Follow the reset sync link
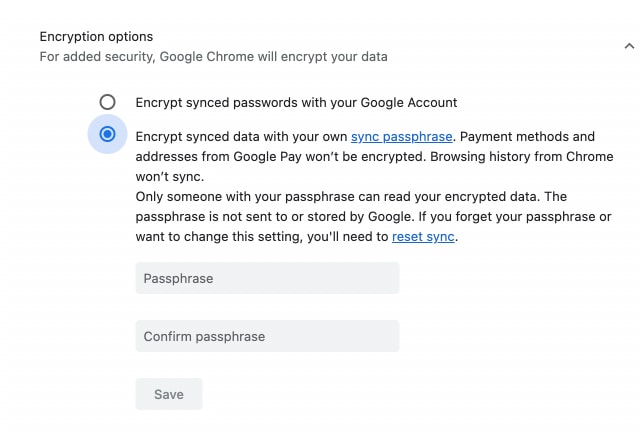The height and width of the screenshot is (434, 640). pyautogui.click(x=423, y=237)
